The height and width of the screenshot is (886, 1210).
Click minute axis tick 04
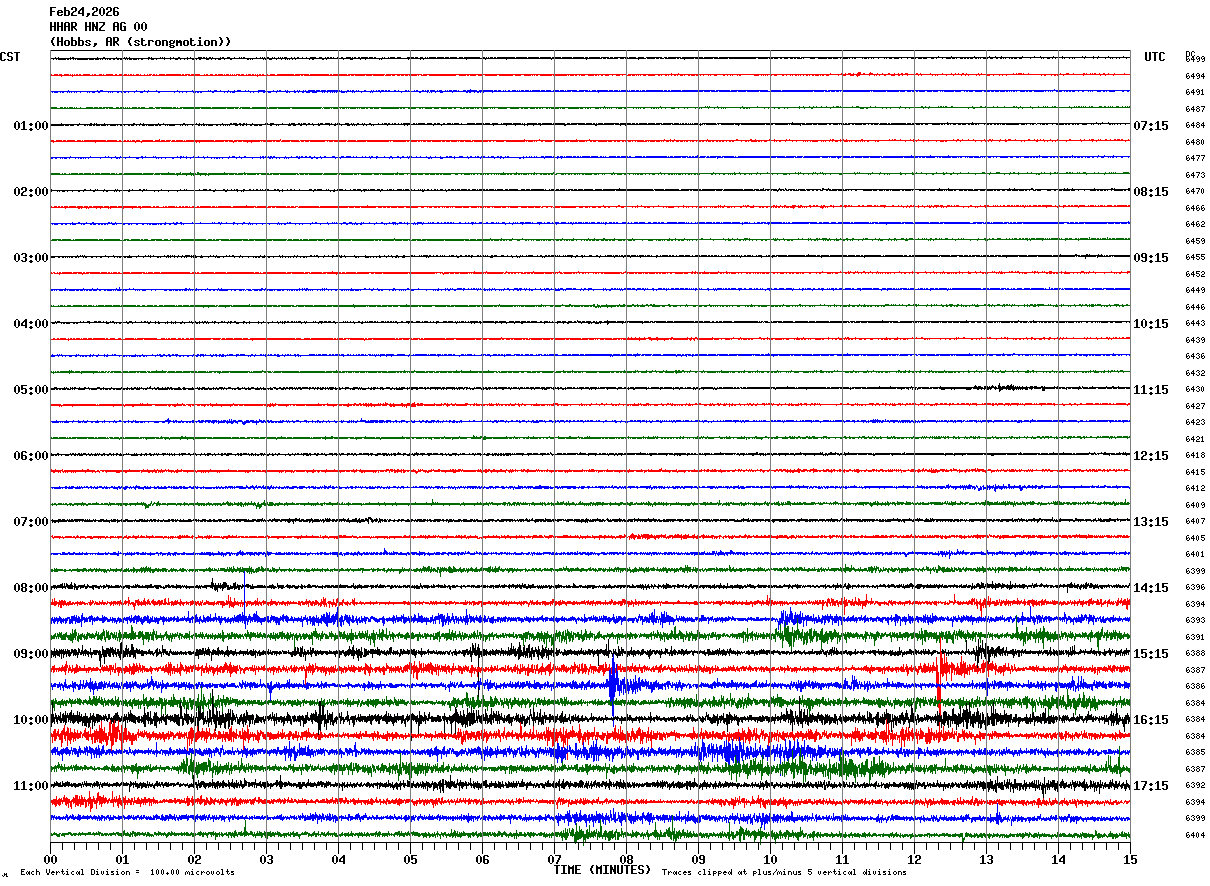click(338, 859)
